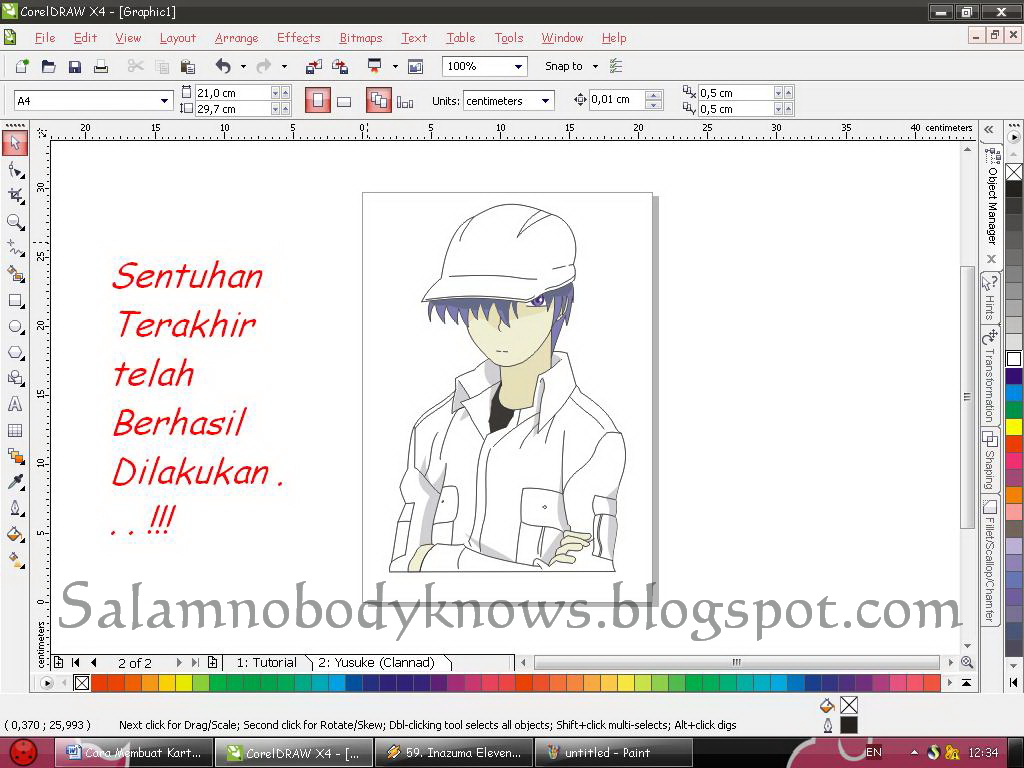
Task: Select the Interactive Blend tool
Action: pos(15,456)
